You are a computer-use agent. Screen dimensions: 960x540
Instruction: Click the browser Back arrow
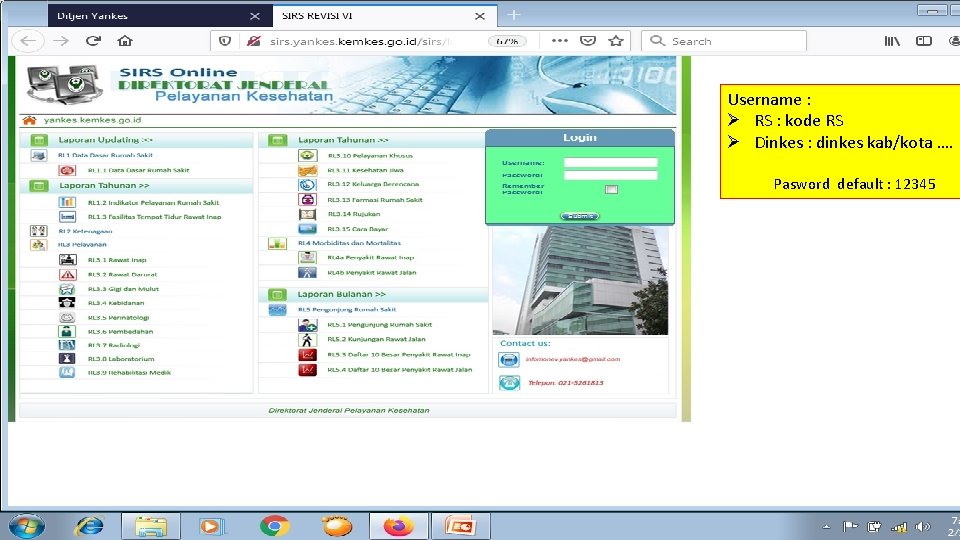(28, 41)
